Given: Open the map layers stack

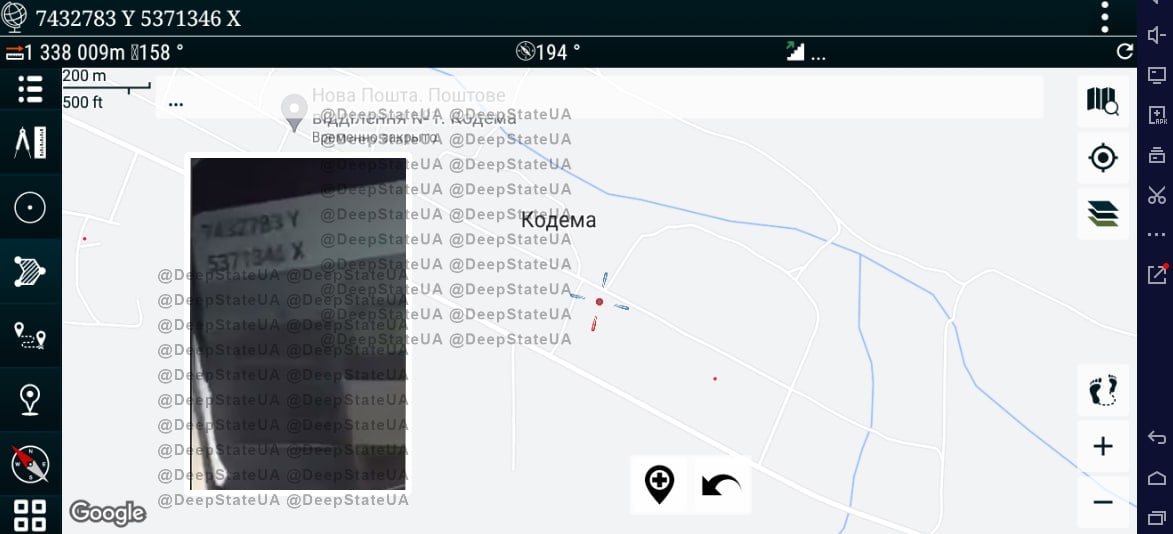Looking at the screenshot, I should 1102,213.
